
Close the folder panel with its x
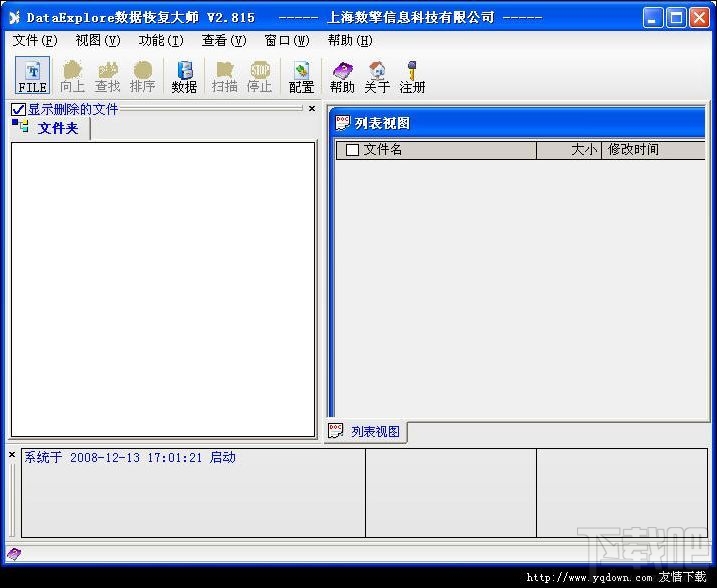click(x=312, y=108)
